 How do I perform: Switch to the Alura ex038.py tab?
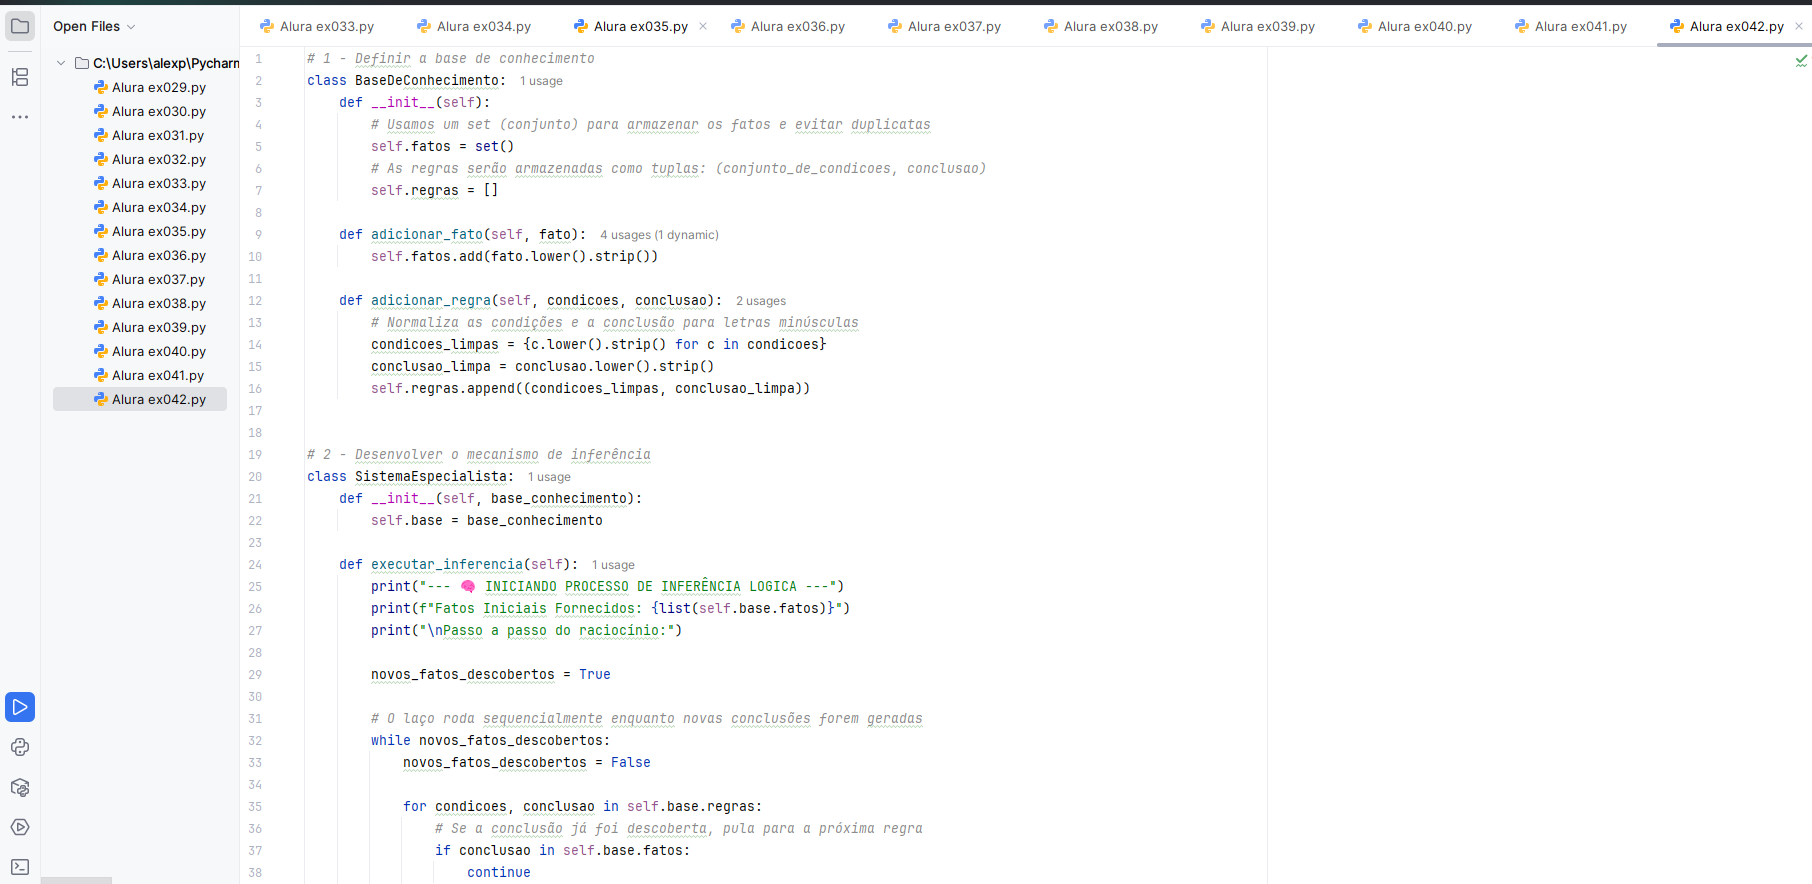pos(1101,26)
